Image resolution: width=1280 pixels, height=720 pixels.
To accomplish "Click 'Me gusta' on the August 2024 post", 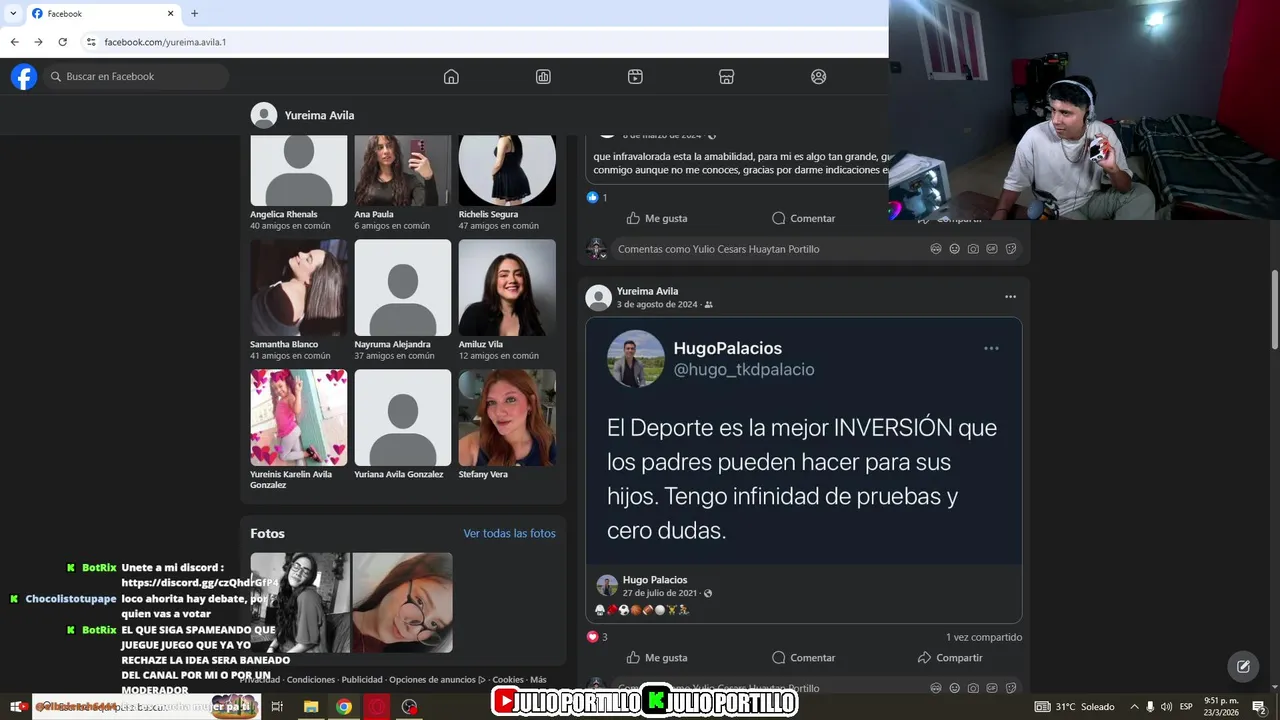I will coord(657,658).
